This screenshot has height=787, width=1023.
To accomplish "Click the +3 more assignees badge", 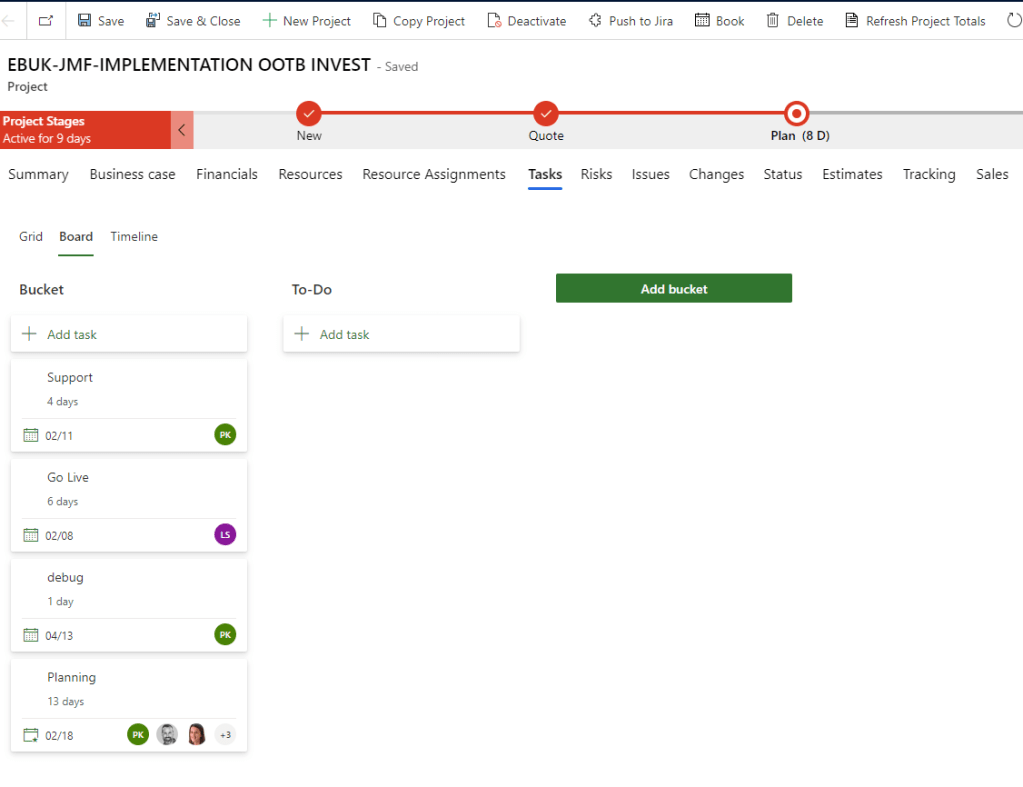I will [225, 735].
